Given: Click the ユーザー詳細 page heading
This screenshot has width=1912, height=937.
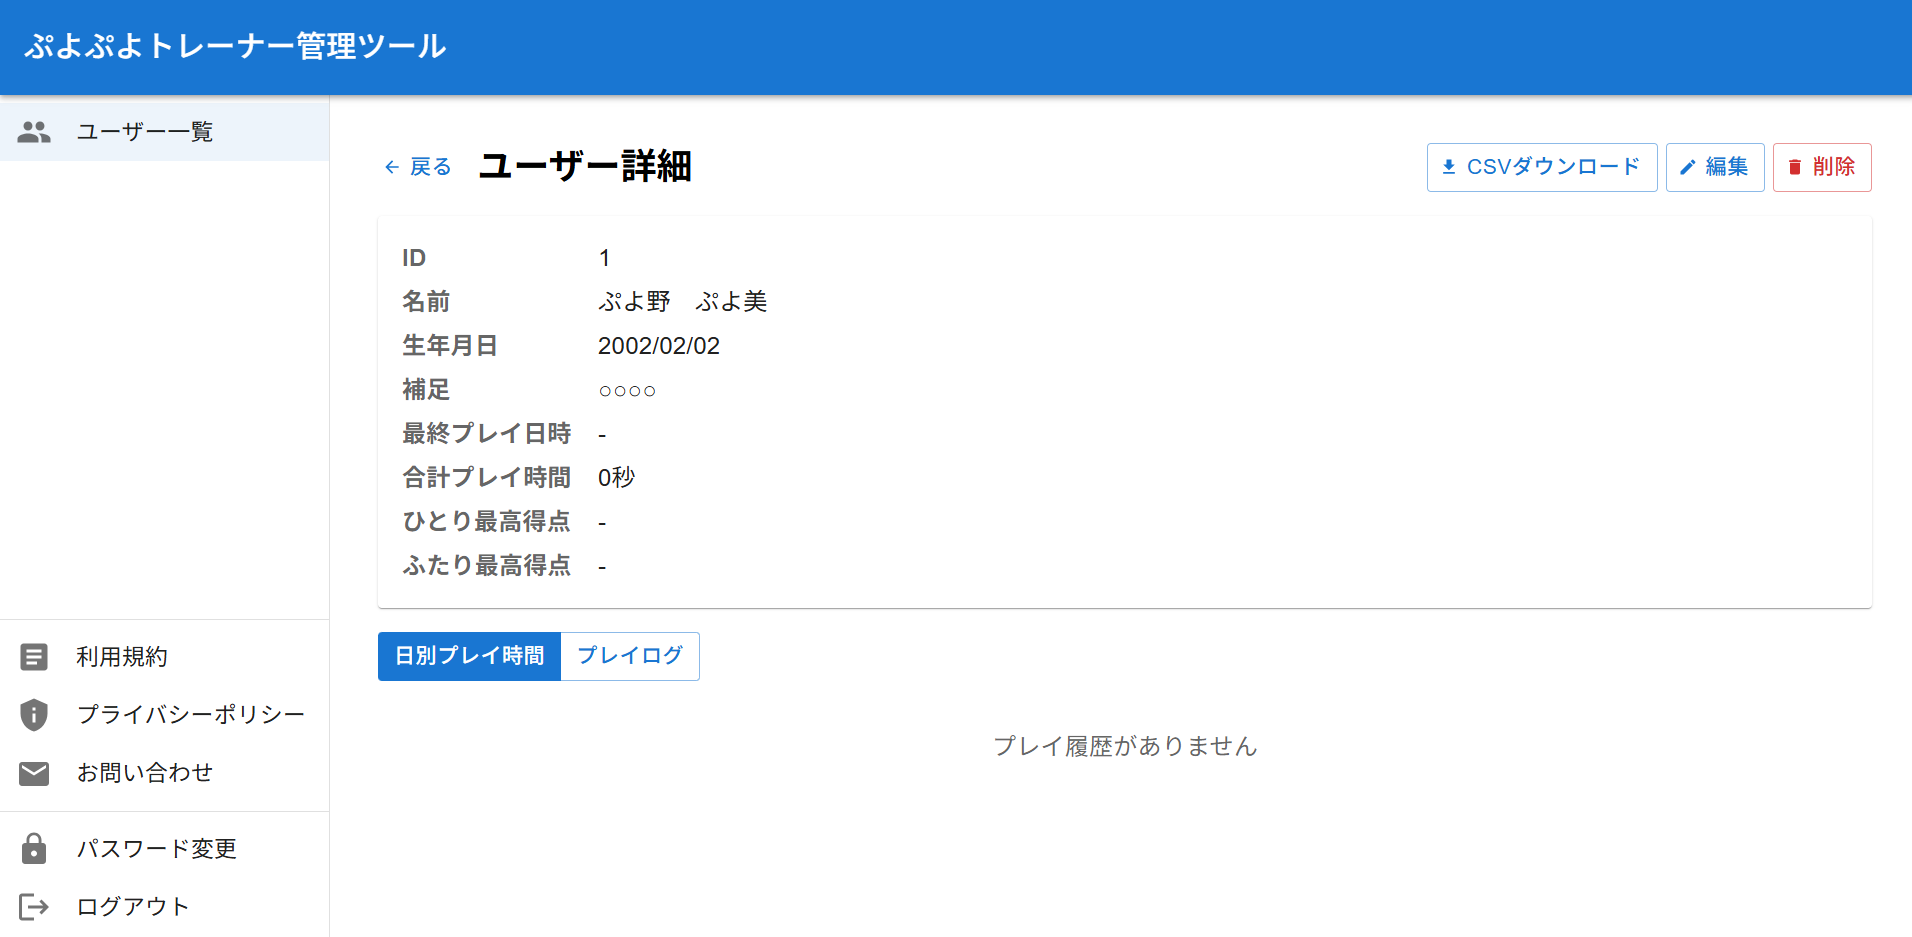Looking at the screenshot, I should tap(585, 166).
